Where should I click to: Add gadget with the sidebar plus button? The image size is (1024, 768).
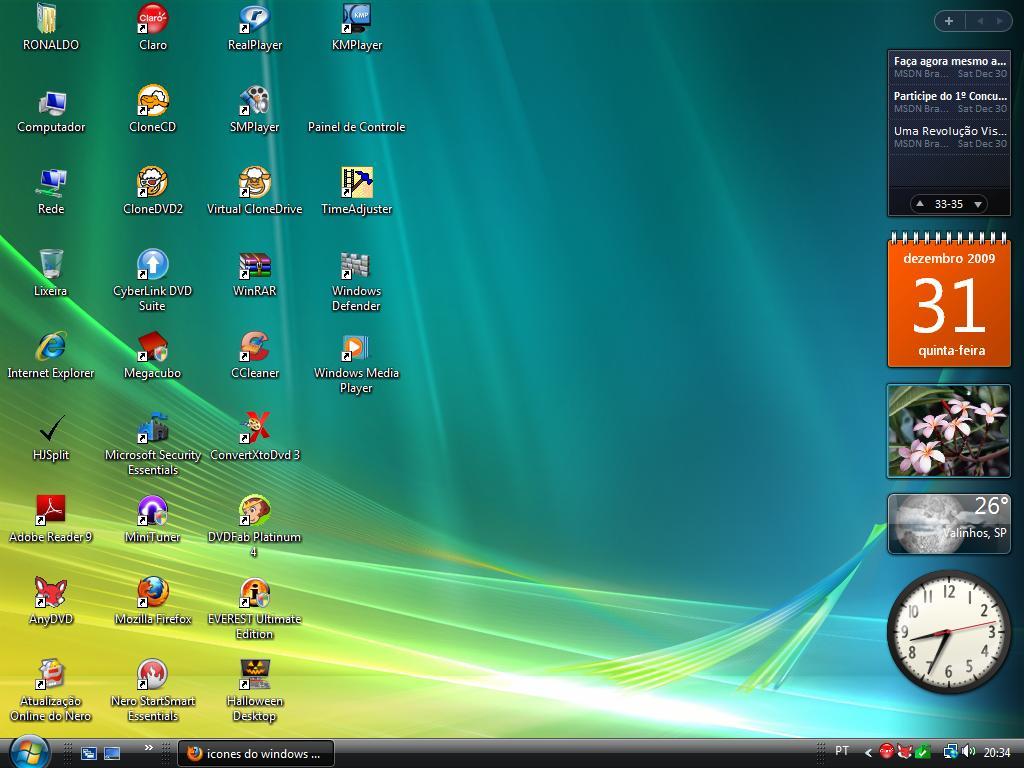tap(949, 21)
